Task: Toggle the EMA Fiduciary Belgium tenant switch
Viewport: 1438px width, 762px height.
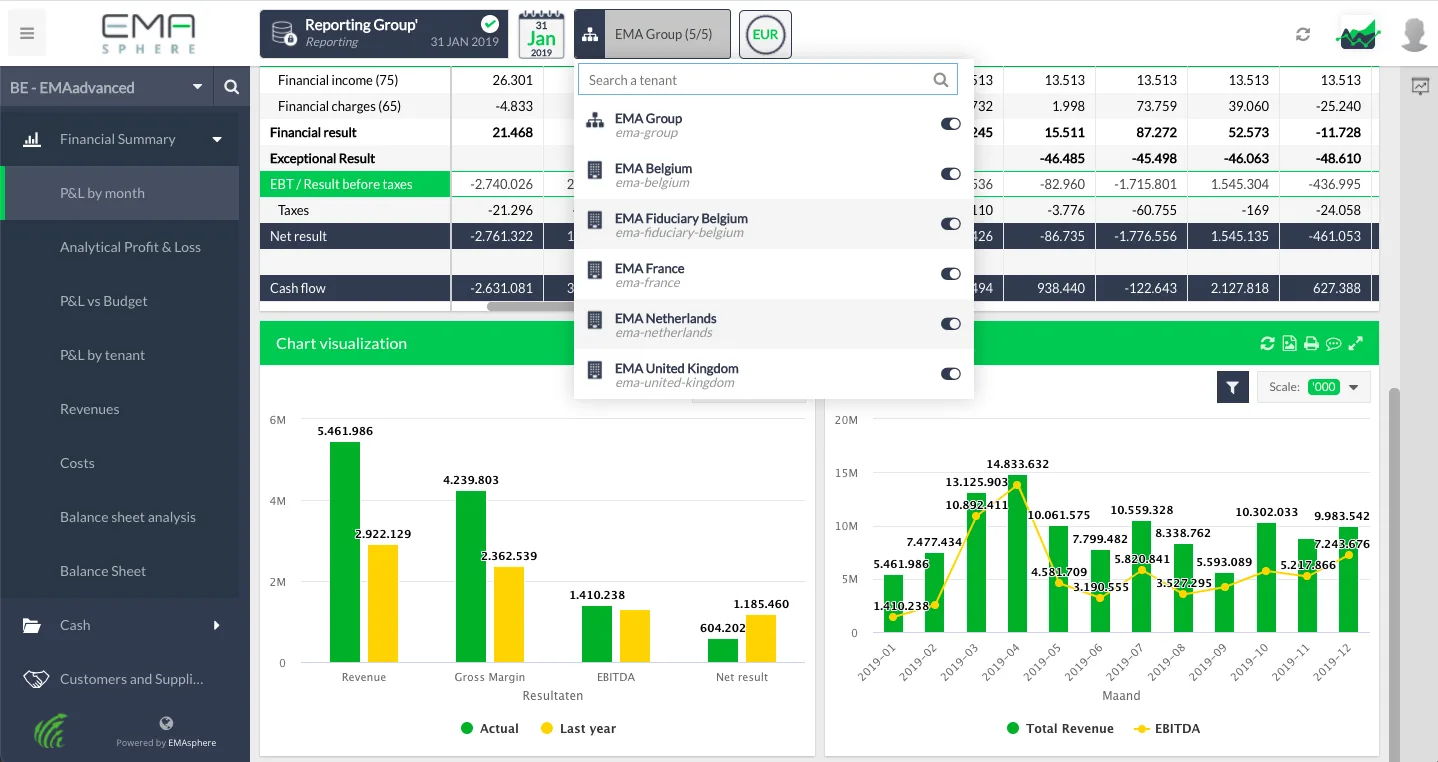Action: (950, 224)
